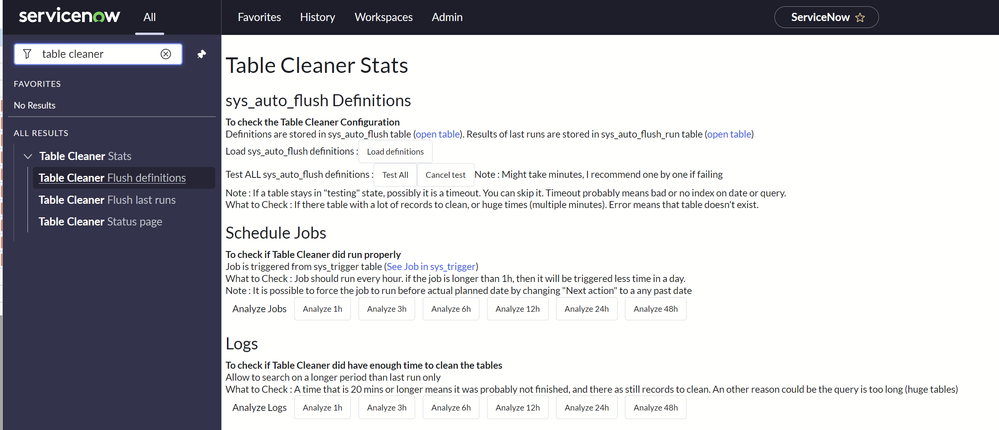The image size is (999, 430).
Task: Analyze Logs for 6h
Action: (x=451, y=408)
